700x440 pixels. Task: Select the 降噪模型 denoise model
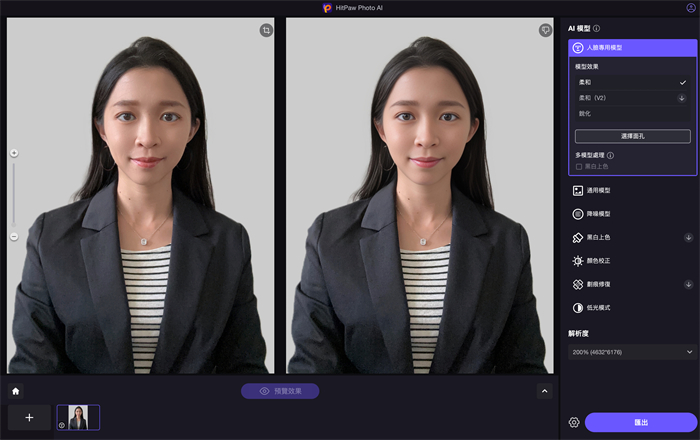[x=601, y=214]
